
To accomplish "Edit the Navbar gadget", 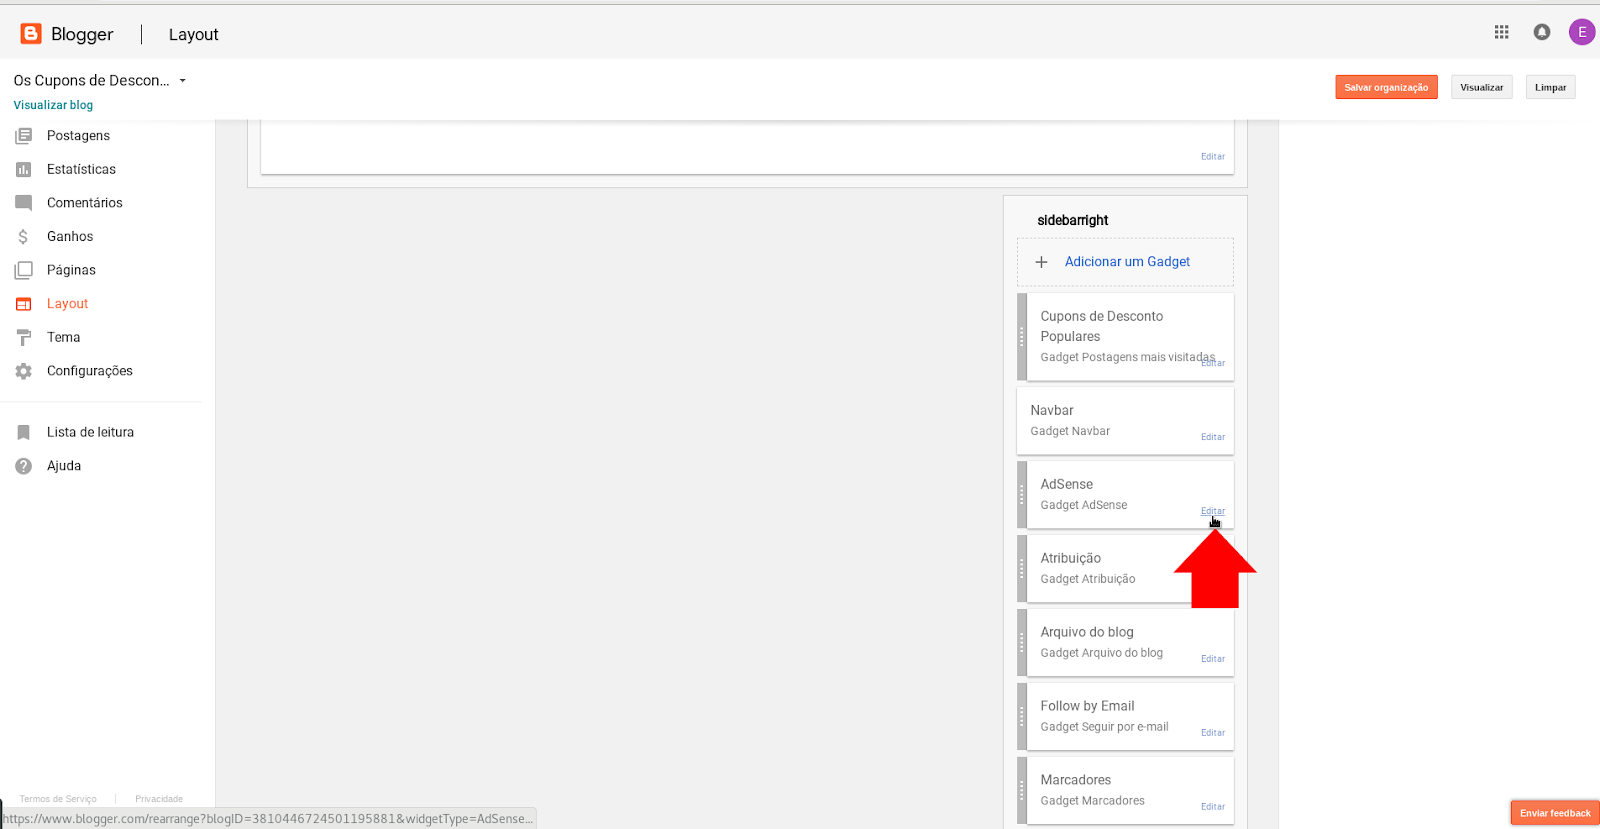I will point(1213,437).
